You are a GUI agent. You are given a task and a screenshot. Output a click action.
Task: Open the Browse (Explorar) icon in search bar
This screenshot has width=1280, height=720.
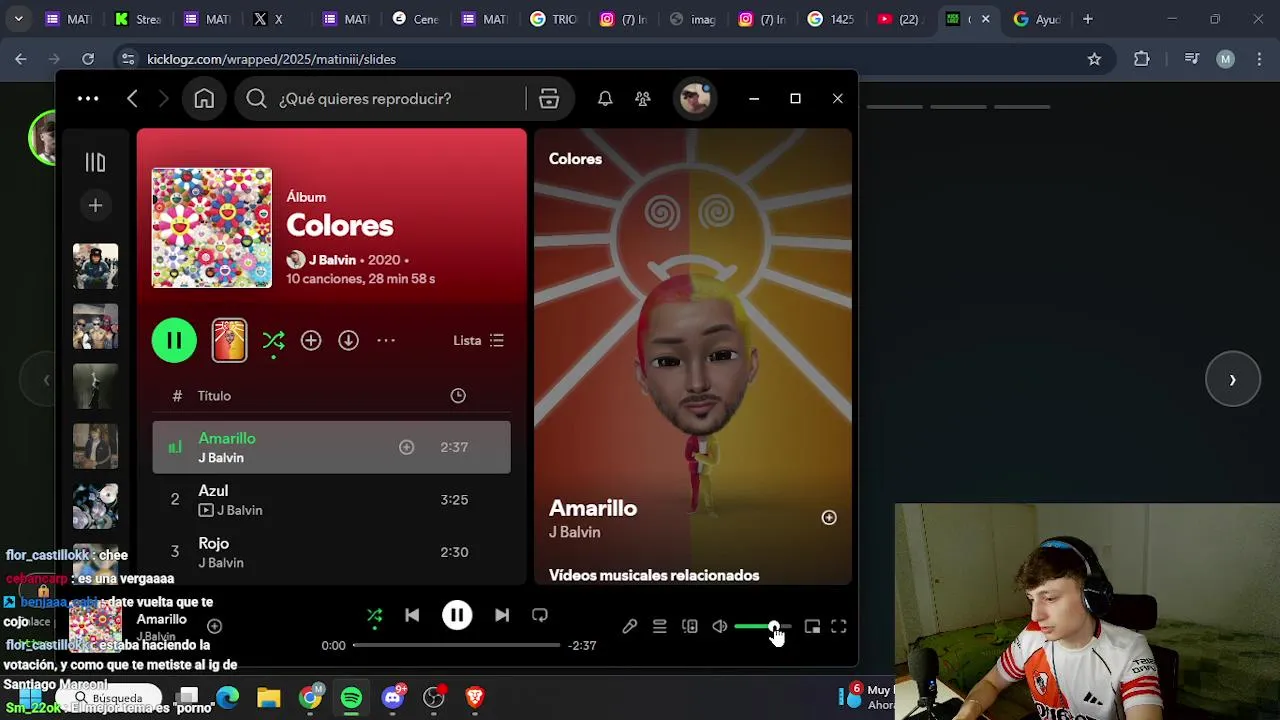pyautogui.click(x=549, y=98)
